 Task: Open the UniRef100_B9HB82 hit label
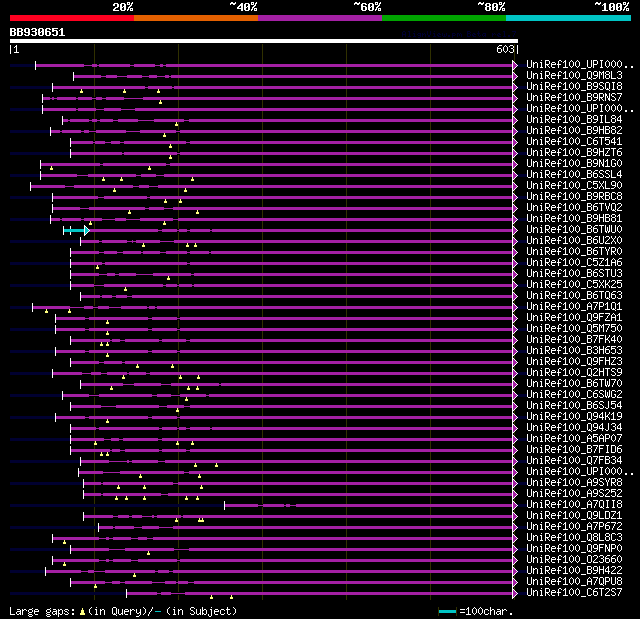coord(574,131)
